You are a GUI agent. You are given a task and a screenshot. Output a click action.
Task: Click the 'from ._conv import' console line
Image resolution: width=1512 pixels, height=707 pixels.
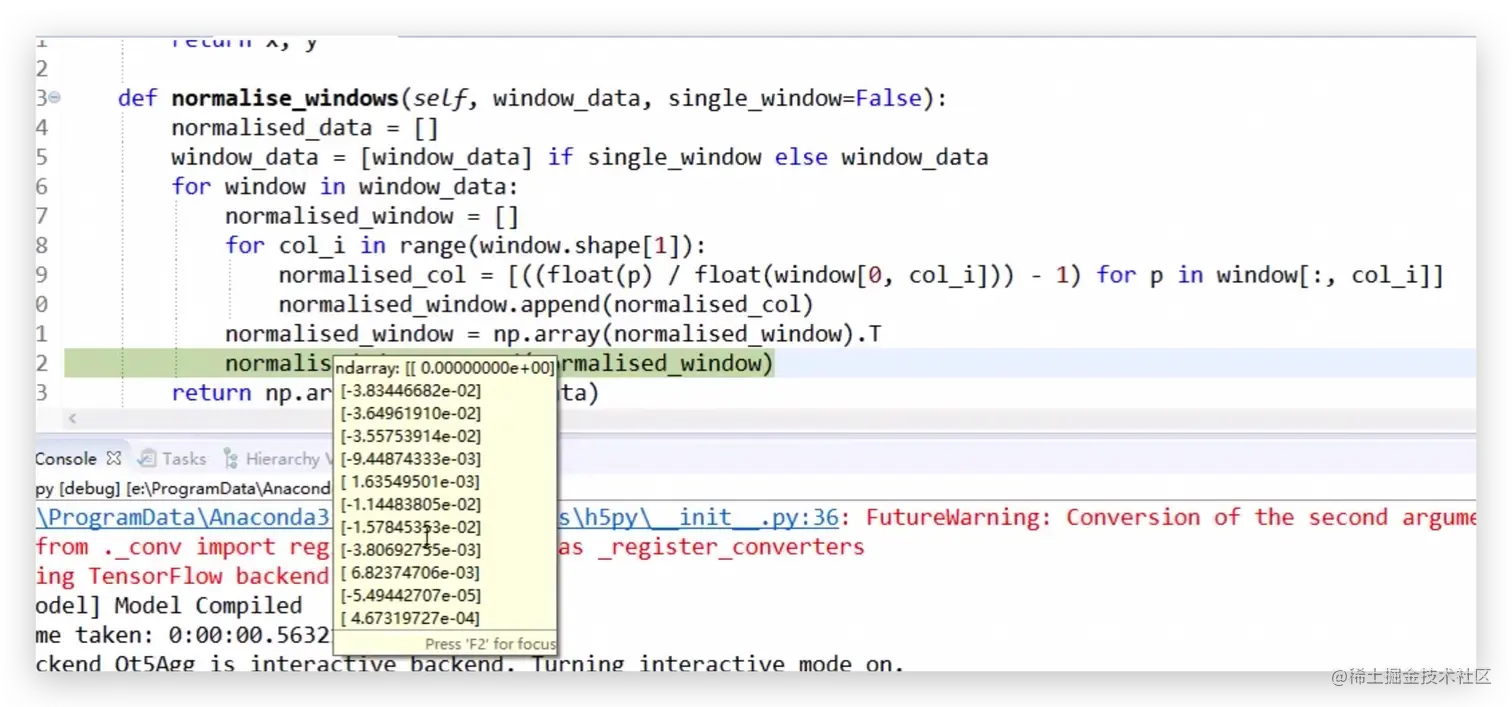pos(183,547)
